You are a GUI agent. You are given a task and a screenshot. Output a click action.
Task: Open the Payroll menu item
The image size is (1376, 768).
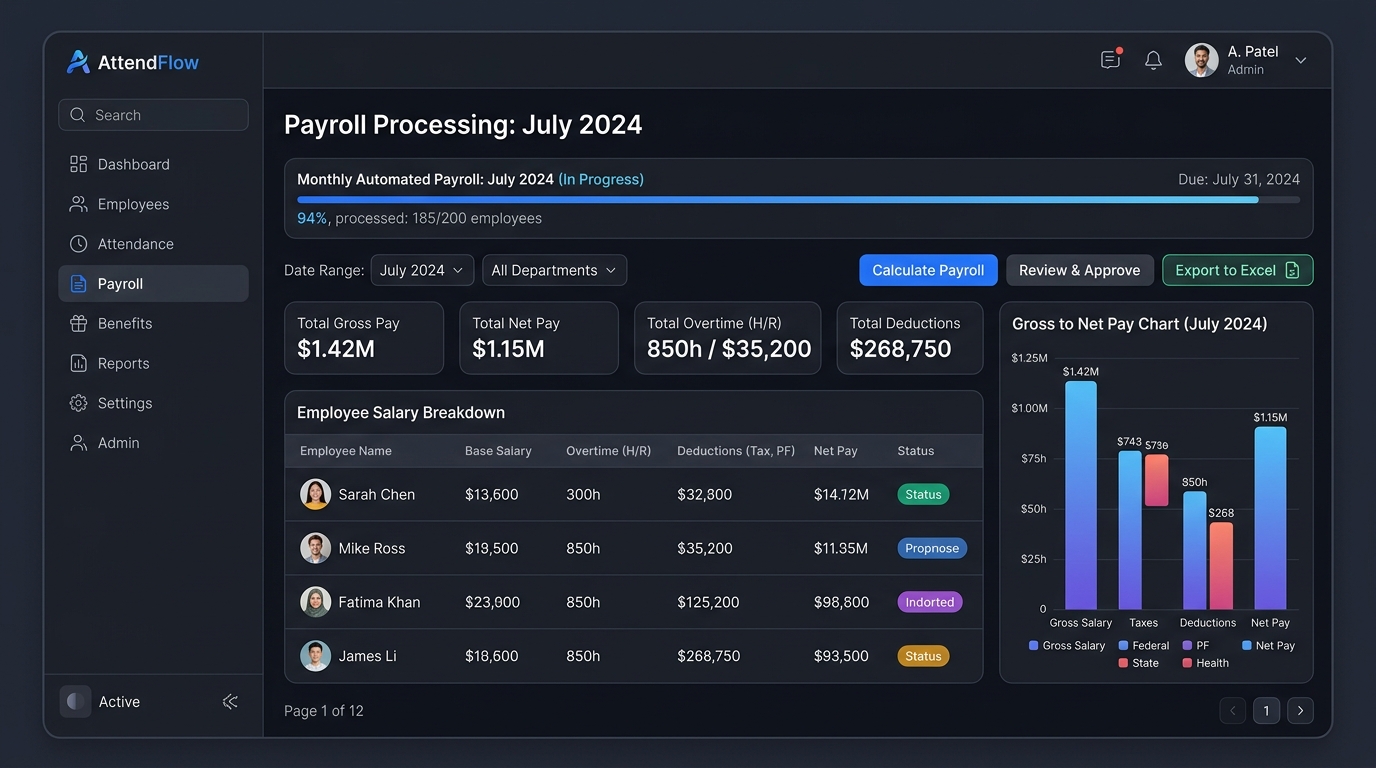pyautogui.click(x=153, y=284)
